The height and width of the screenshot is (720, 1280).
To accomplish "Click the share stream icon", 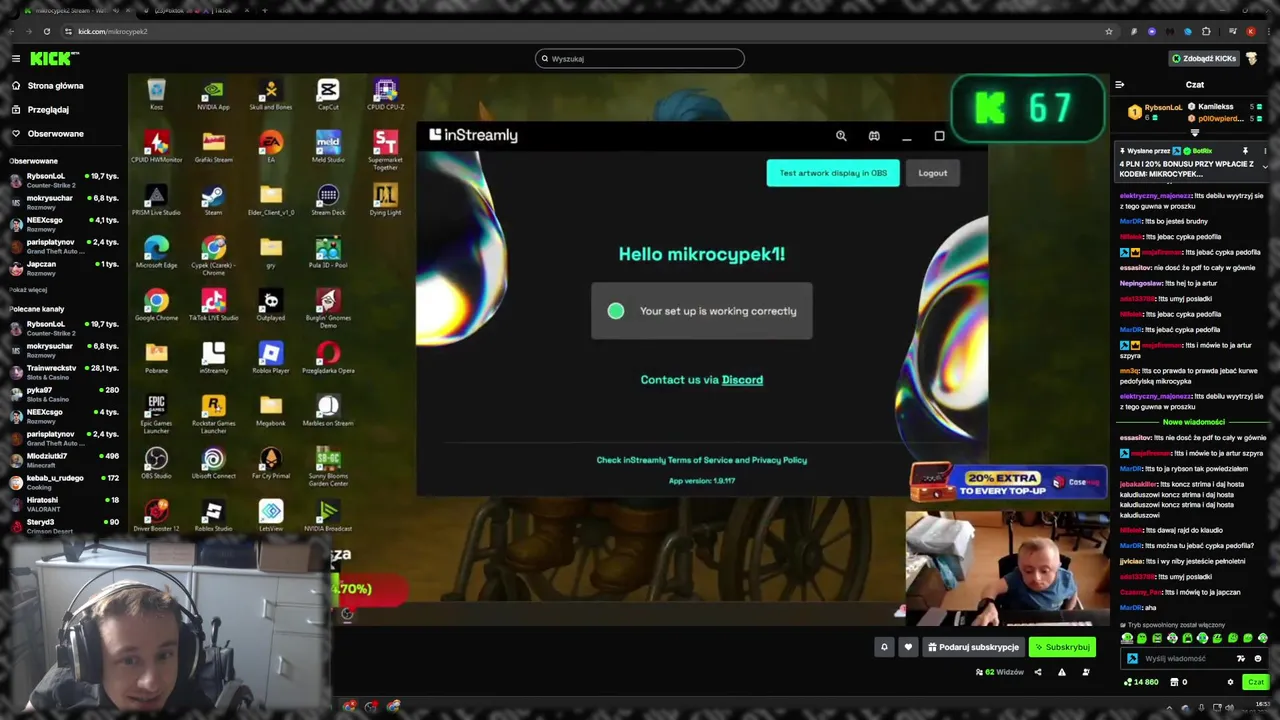I will 1037,672.
